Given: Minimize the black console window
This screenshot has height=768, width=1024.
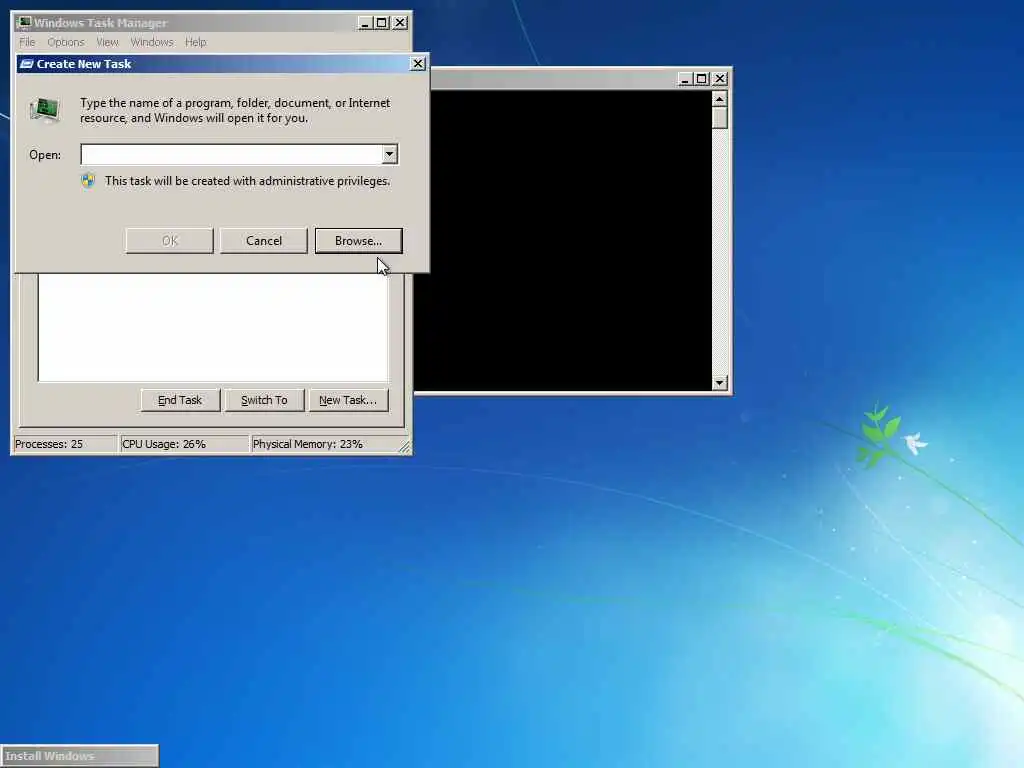Looking at the screenshot, I should pos(684,79).
